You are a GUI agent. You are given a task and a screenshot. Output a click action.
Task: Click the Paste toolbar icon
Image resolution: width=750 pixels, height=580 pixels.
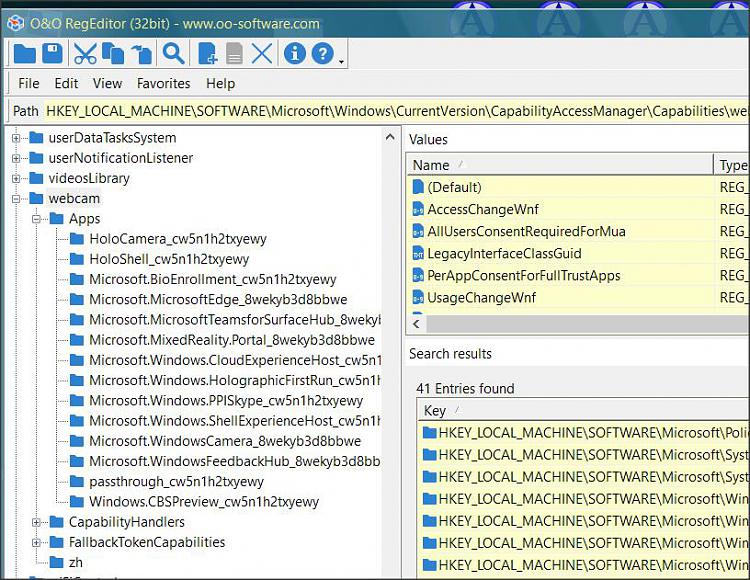142,54
